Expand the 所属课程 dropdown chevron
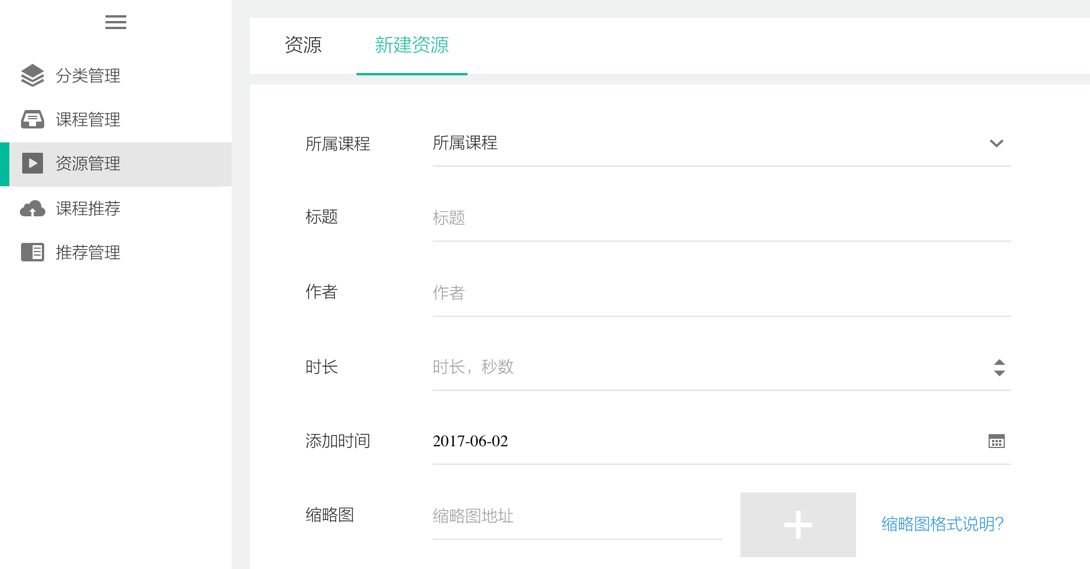Viewport: 1090px width, 569px height. point(996,143)
